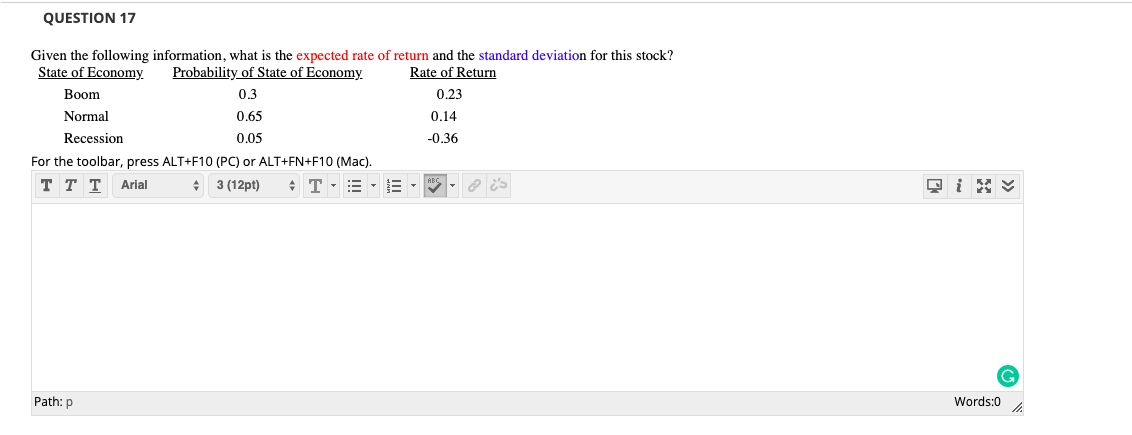Toggle the ABC spell checker
This screenshot has width=1132, height=435.
435,185
